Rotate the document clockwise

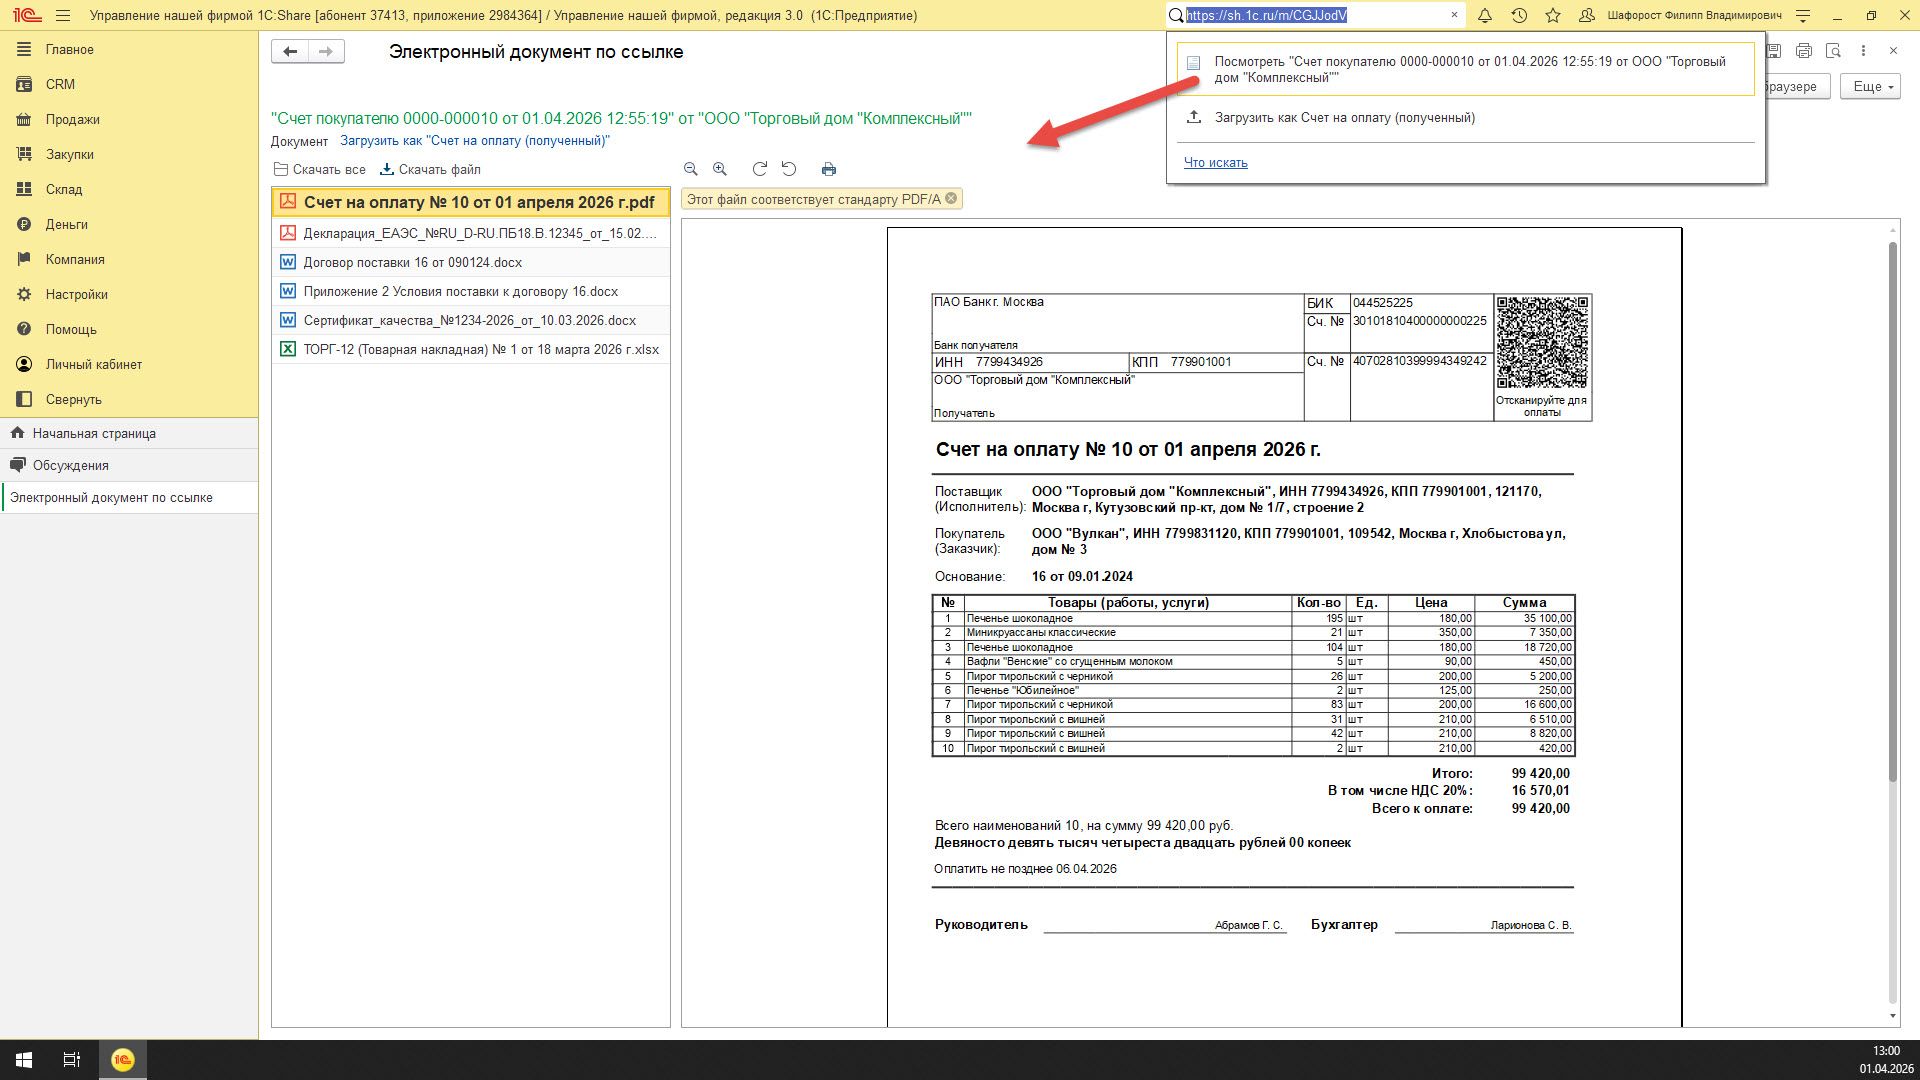click(760, 169)
